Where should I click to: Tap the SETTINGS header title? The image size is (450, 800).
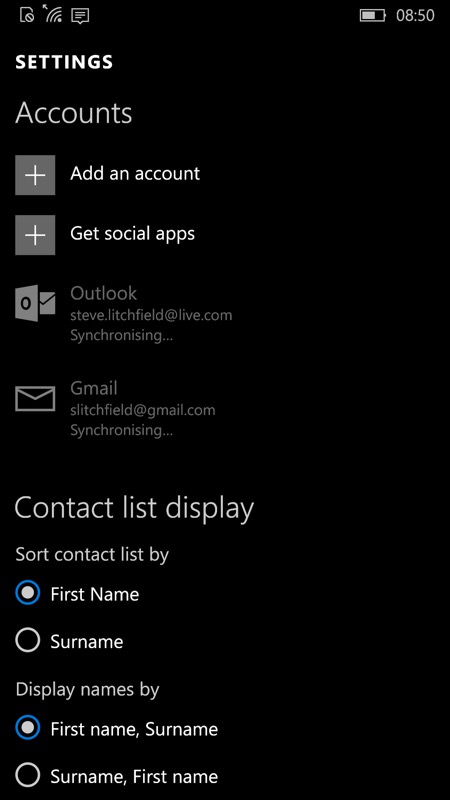[64, 62]
